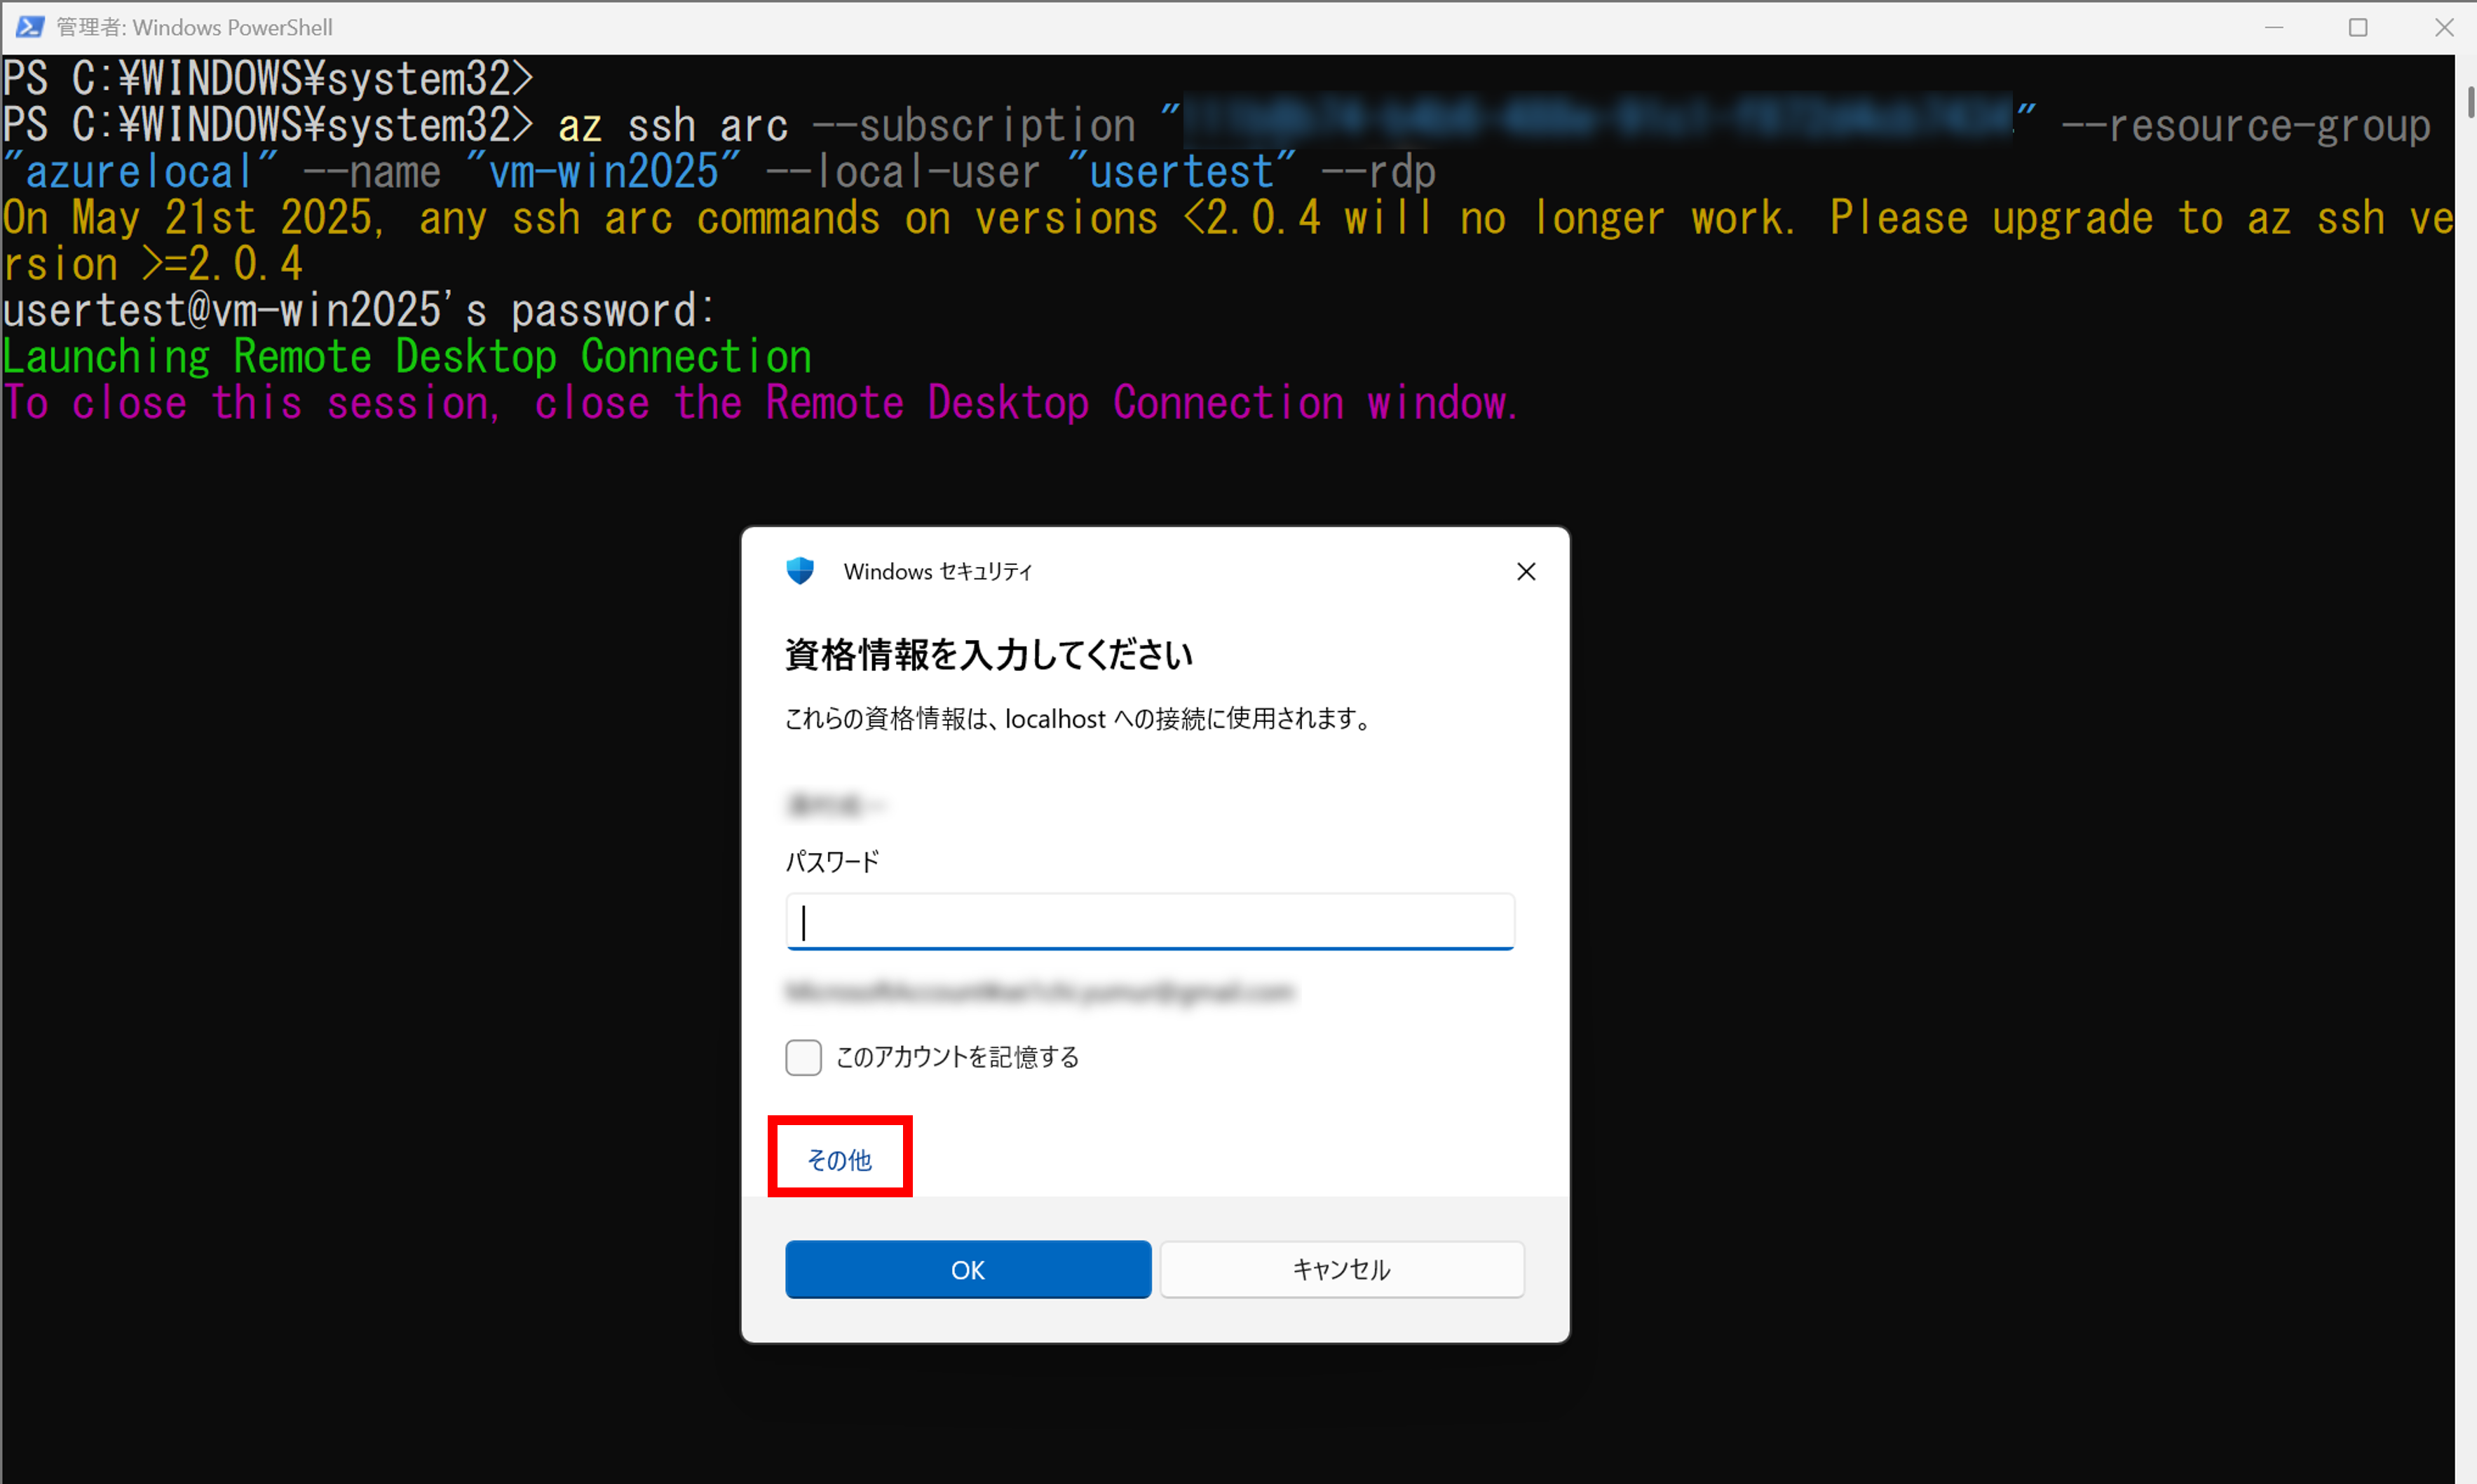
Task: Click the "On May 21st 2025" warning line
Action: coord(1228,241)
